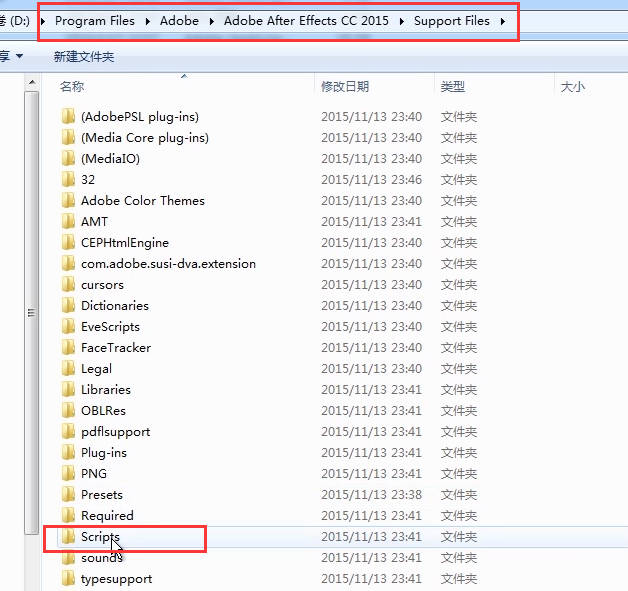The height and width of the screenshot is (591, 628).
Task: Select the FaceTracker folder name
Action: click(116, 348)
